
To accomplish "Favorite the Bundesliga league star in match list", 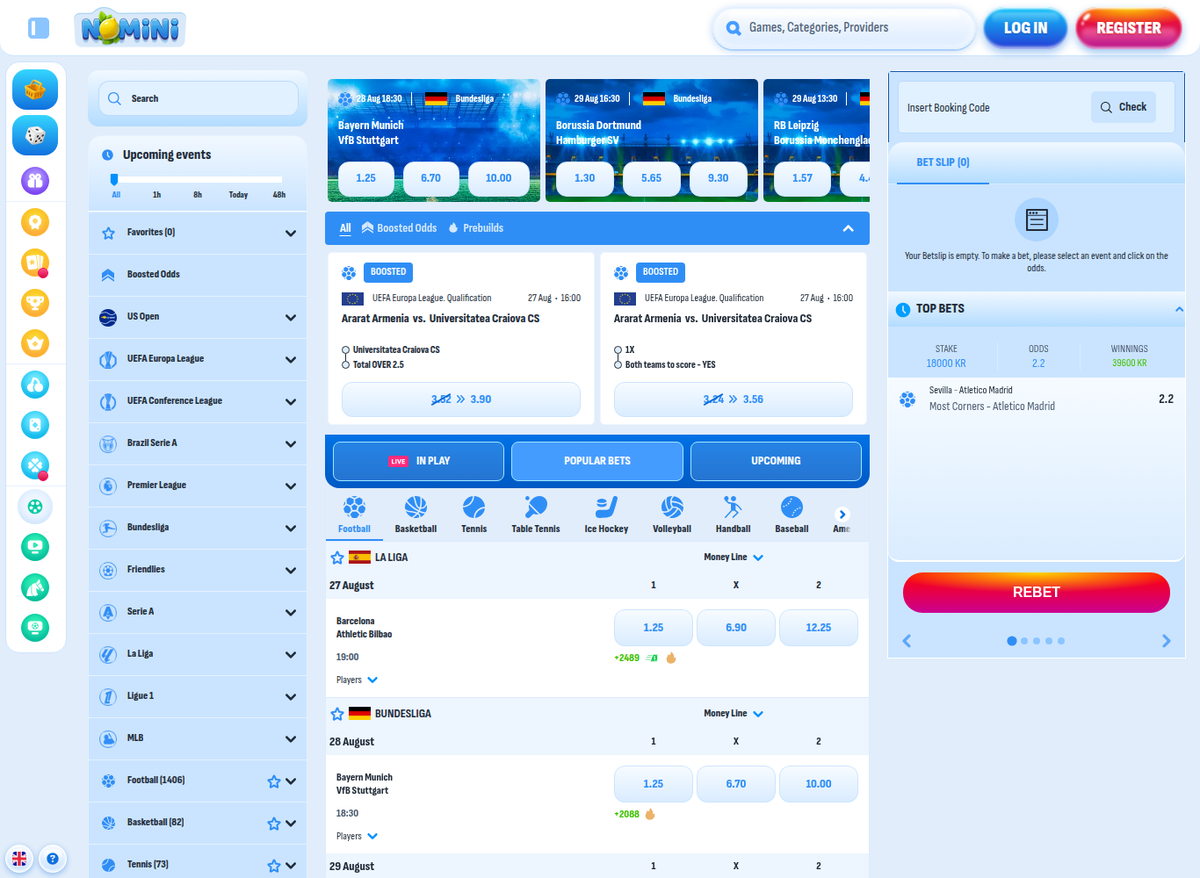I will coord(337,714).
